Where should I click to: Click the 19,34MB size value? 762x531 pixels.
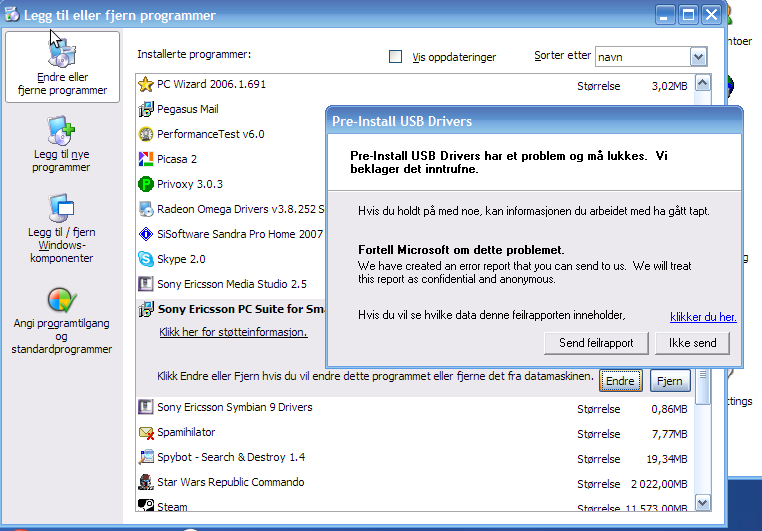pyautogui.click(x=667, y=459)
